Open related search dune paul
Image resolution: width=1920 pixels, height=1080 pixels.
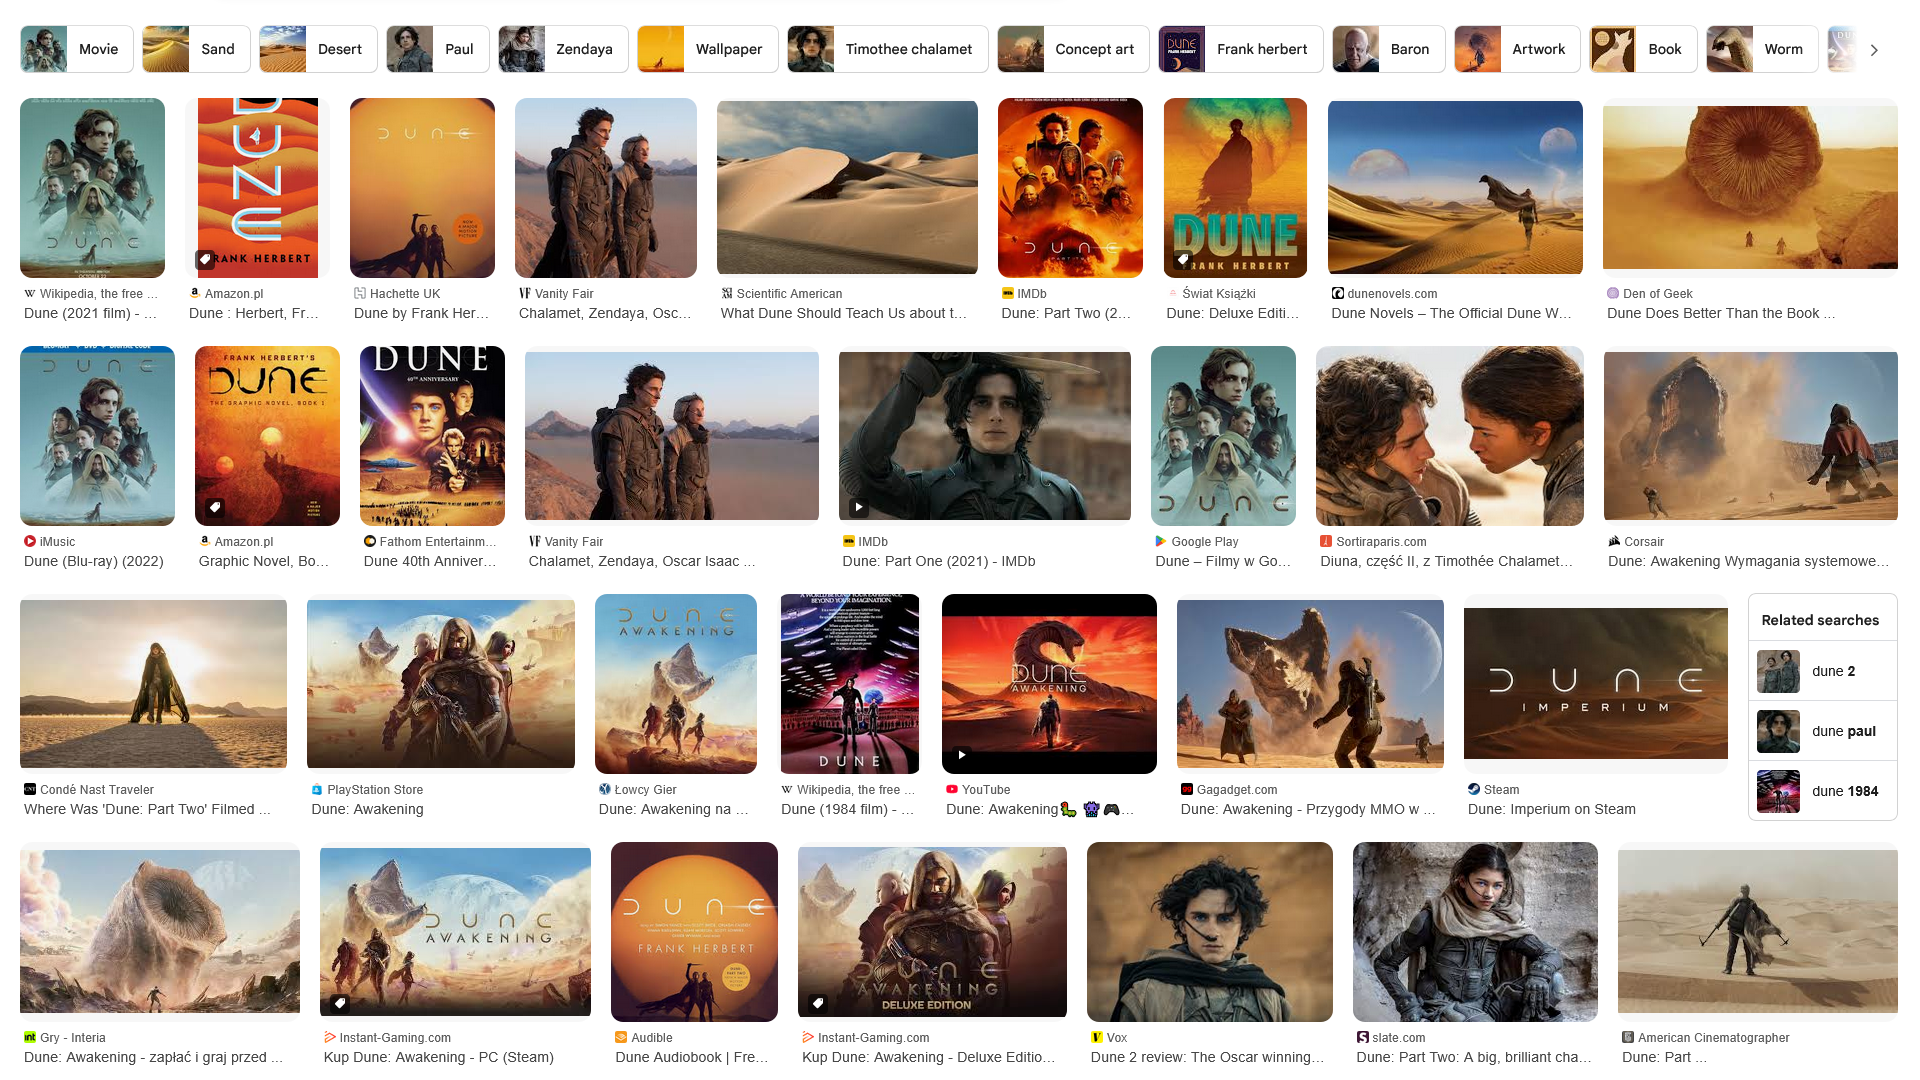click(1822, 731)
